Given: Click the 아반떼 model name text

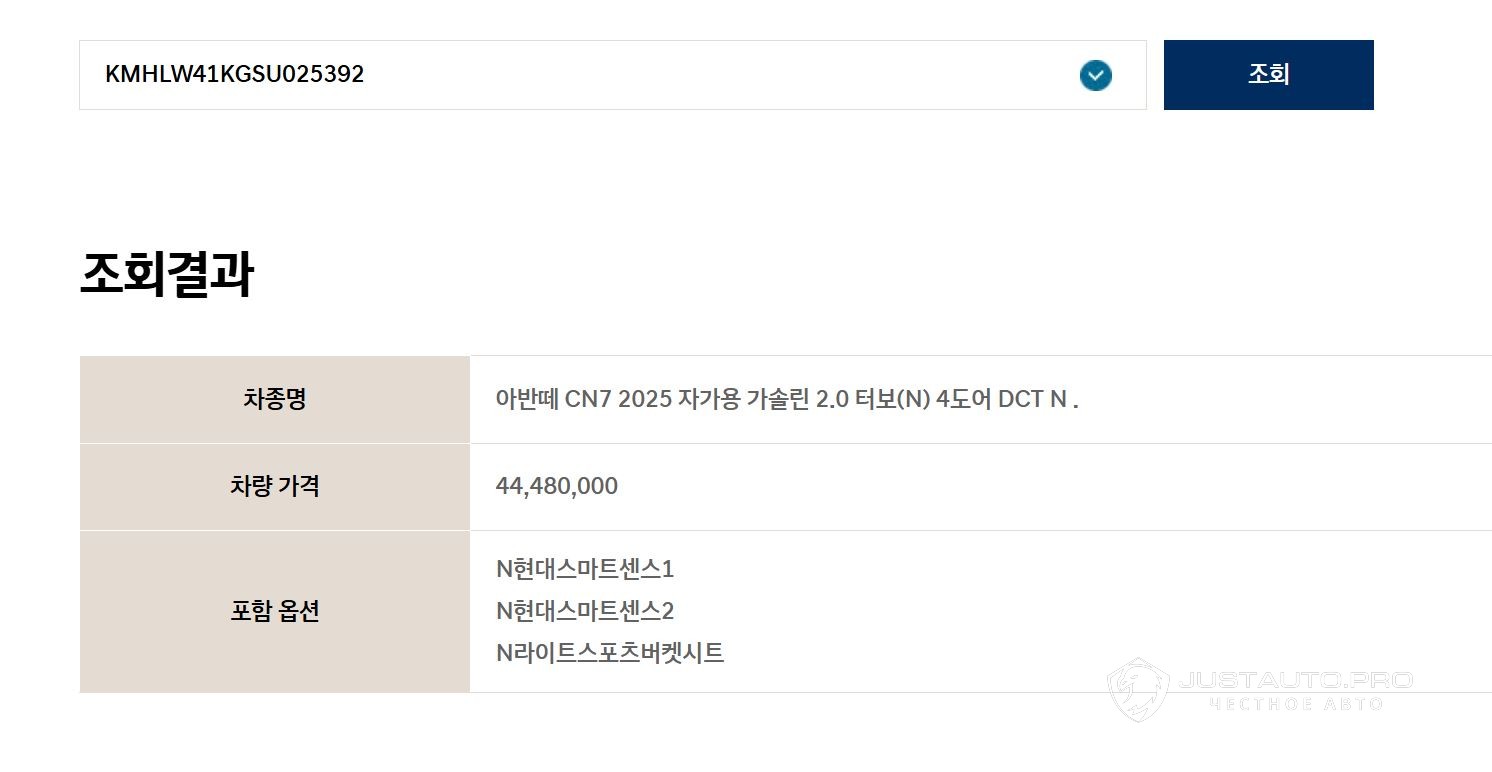Looking at the screenshot, I should [527, 400].
